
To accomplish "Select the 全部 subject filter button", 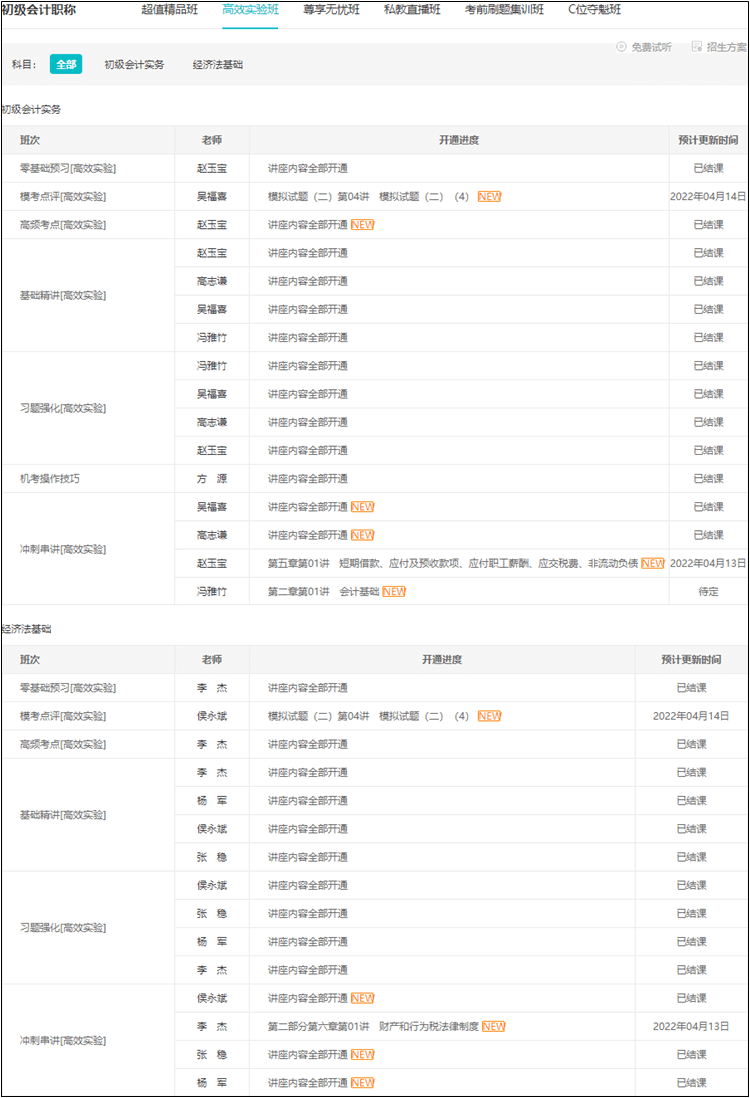I will tap(66, 64).
